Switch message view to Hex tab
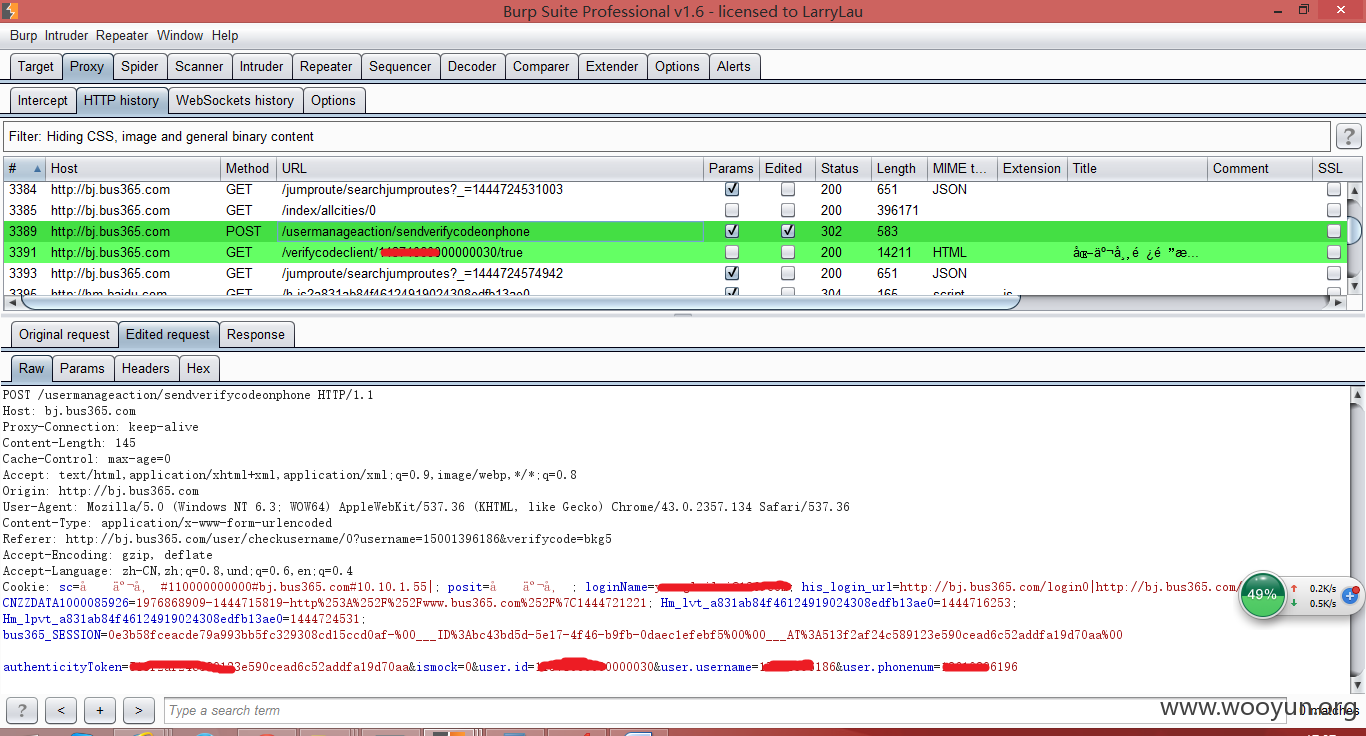 (x=199, y=368)
